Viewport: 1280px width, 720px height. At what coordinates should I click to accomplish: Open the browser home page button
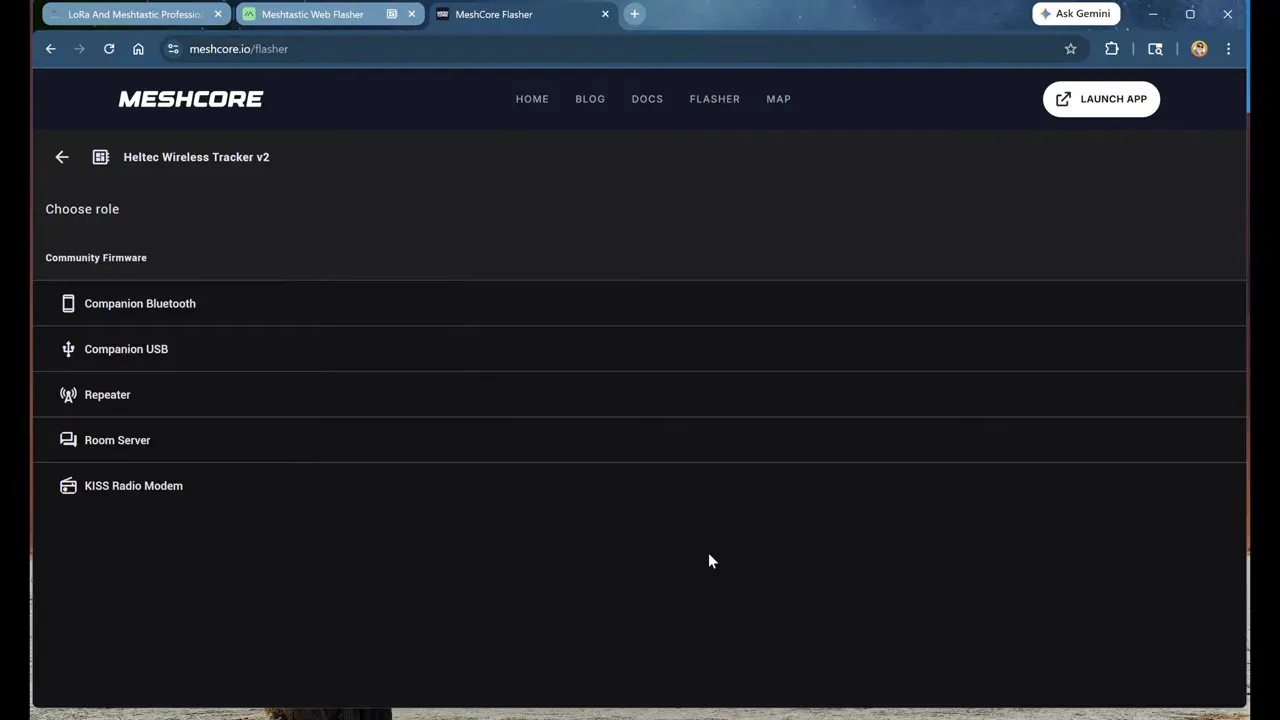[138, 49]
